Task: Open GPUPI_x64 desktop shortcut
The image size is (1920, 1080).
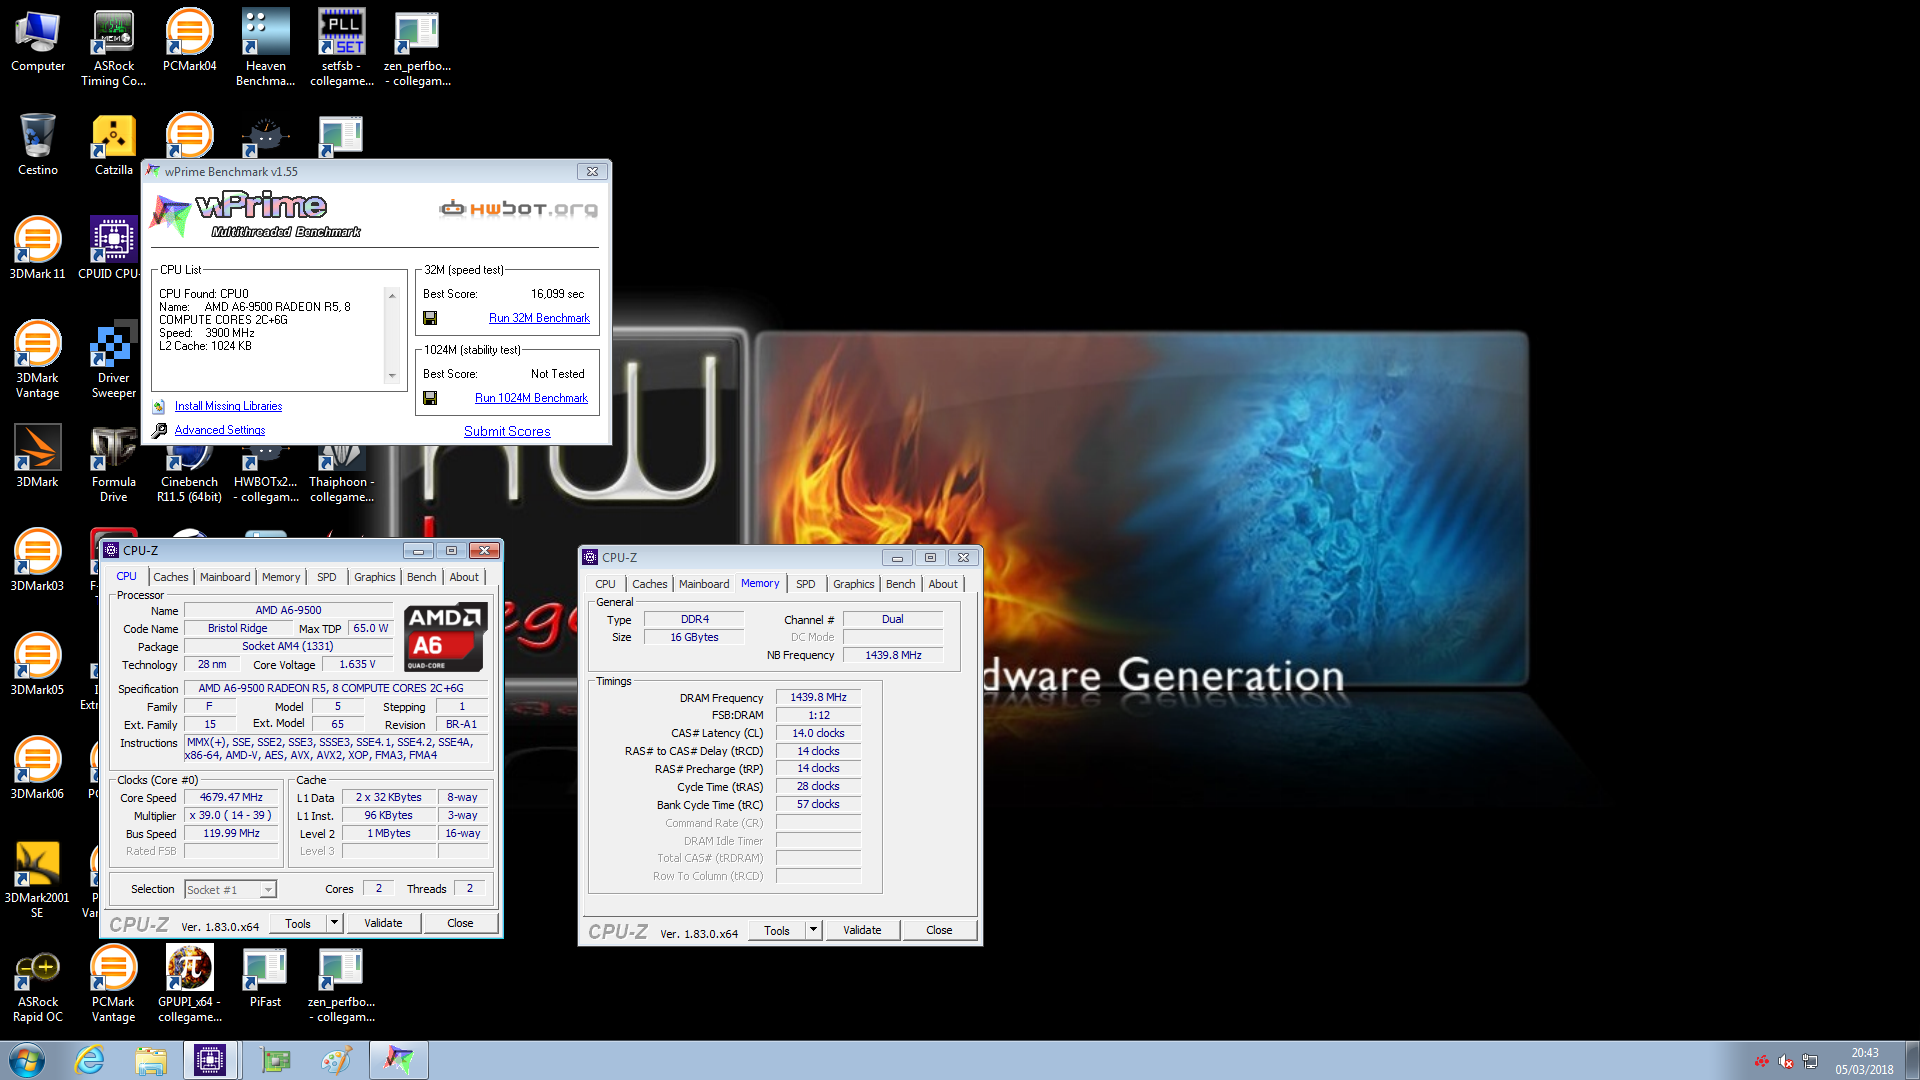Action: tap(190, 985)
